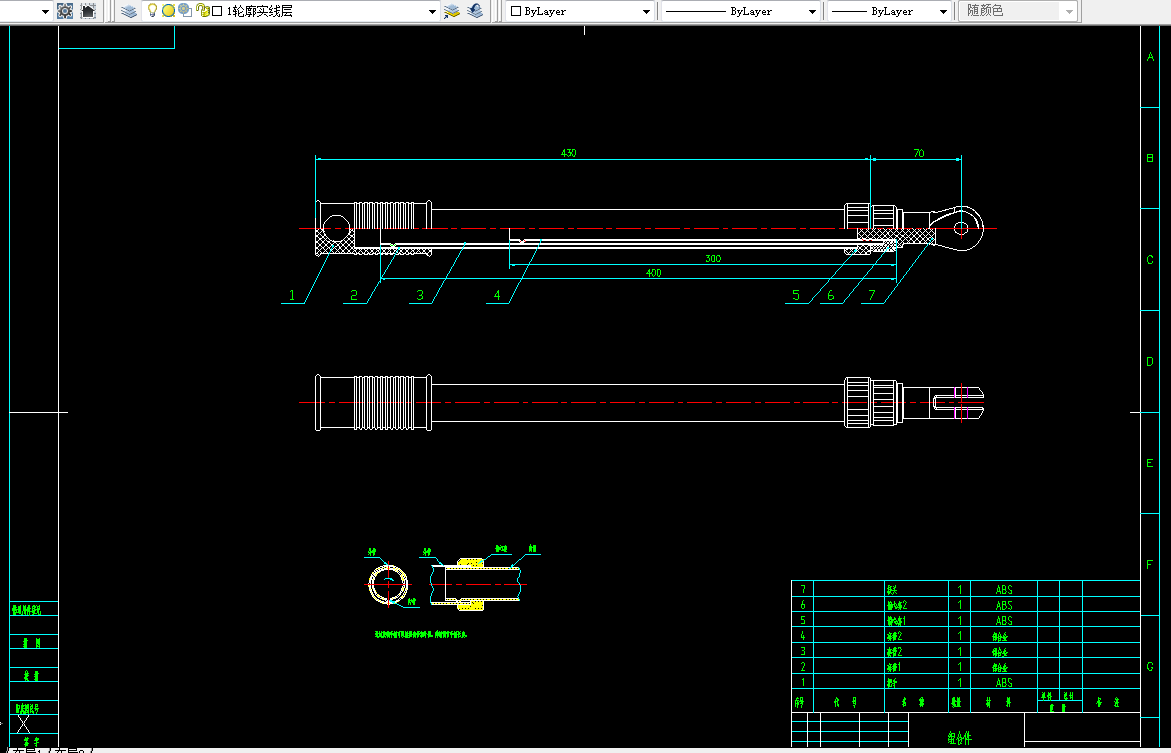
Task: Select balloon number 7 in the drawing
Action: [872, 295]
